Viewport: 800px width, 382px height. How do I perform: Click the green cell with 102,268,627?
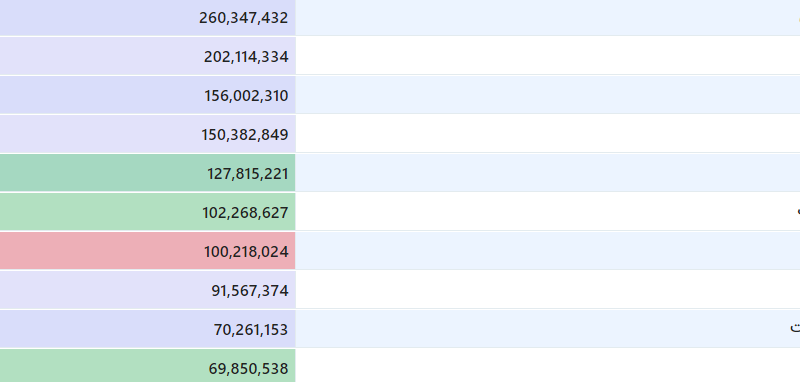point(147,212)
